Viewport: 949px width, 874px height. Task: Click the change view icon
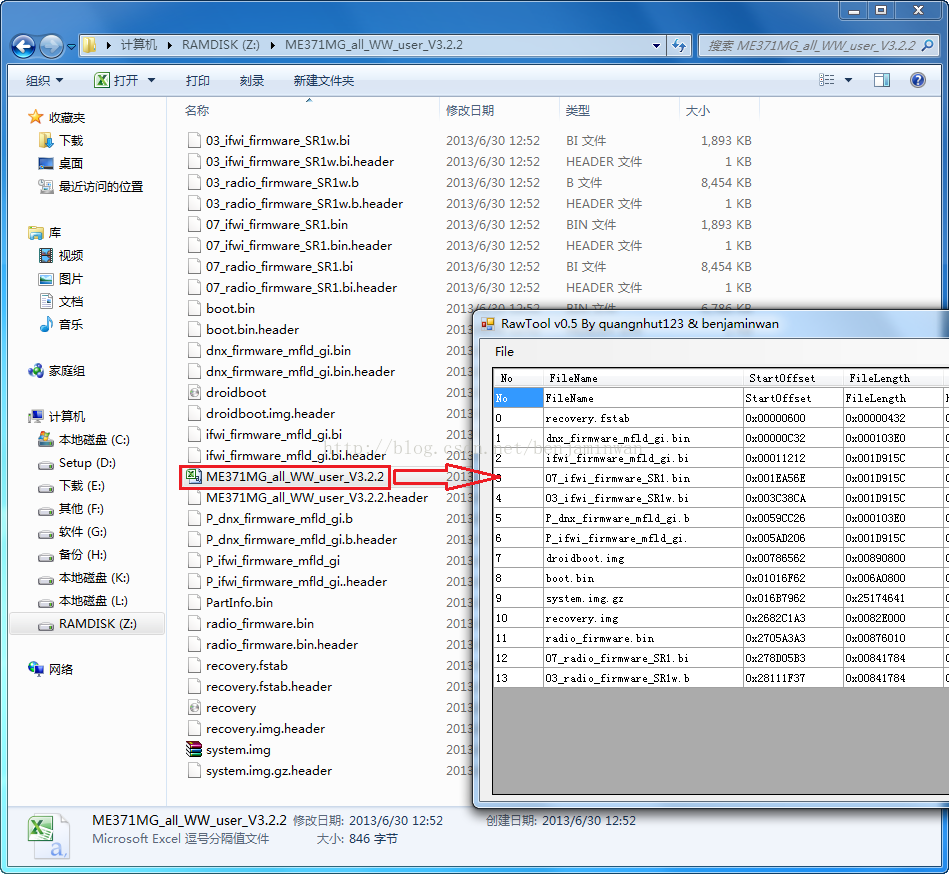826,80
